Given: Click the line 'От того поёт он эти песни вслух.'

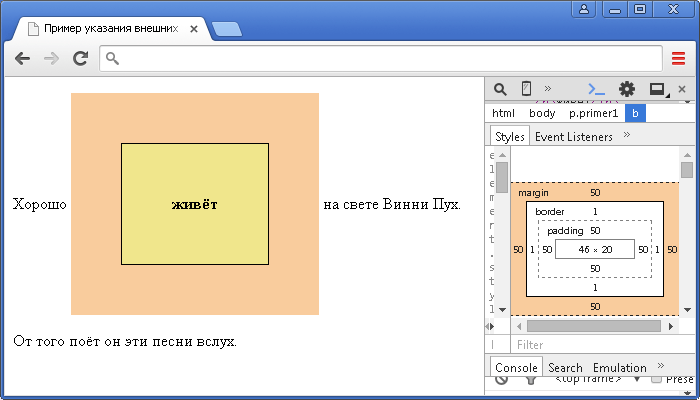Looking at the screenshot, I should pos(125,342).
